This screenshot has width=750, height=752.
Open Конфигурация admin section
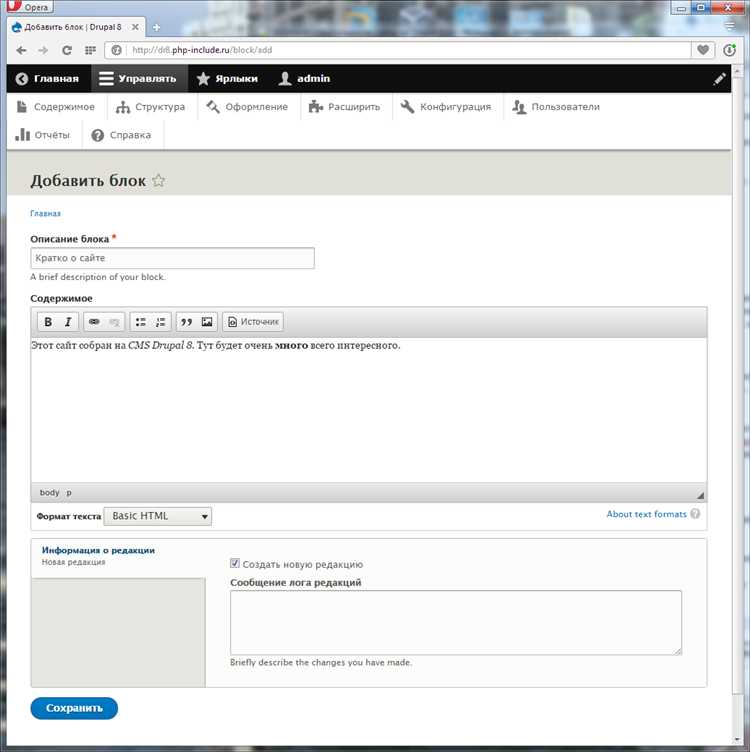446,107
